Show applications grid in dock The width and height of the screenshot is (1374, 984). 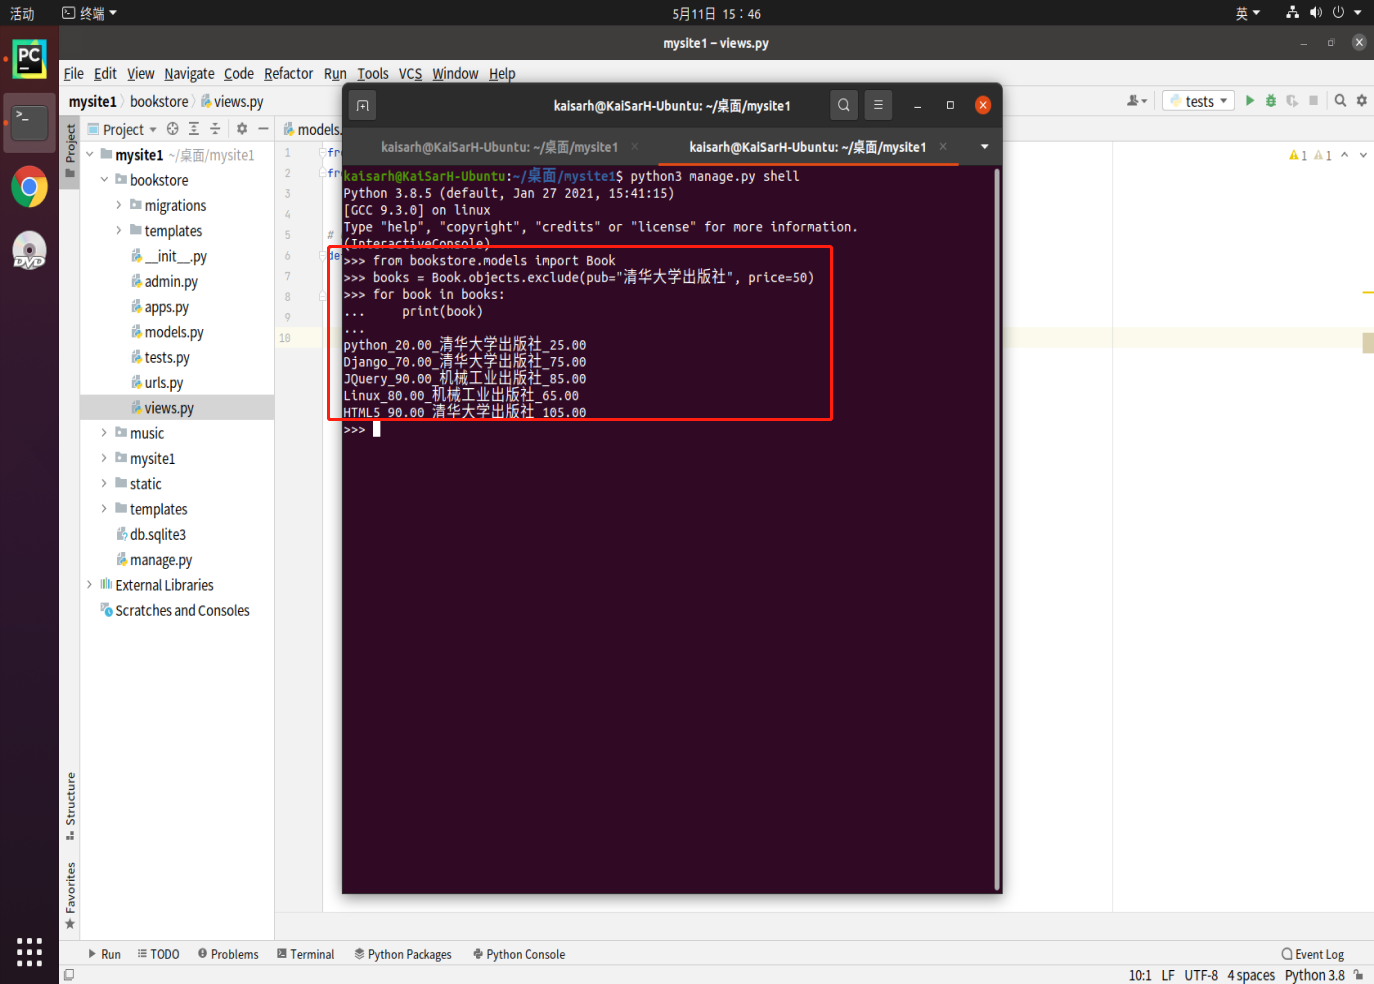pos(29,952)
